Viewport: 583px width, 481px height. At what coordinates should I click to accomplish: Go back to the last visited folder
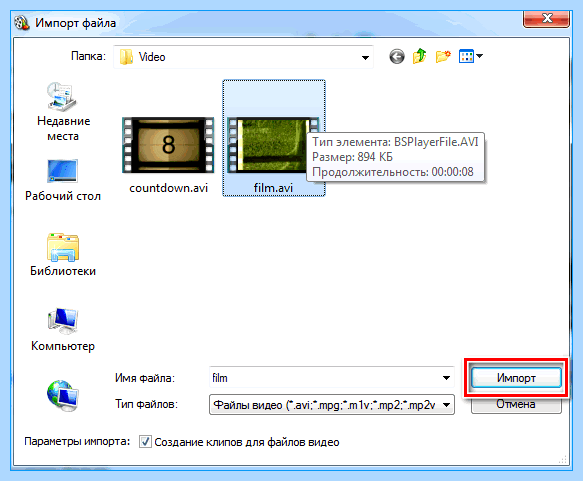coord(397,57)
